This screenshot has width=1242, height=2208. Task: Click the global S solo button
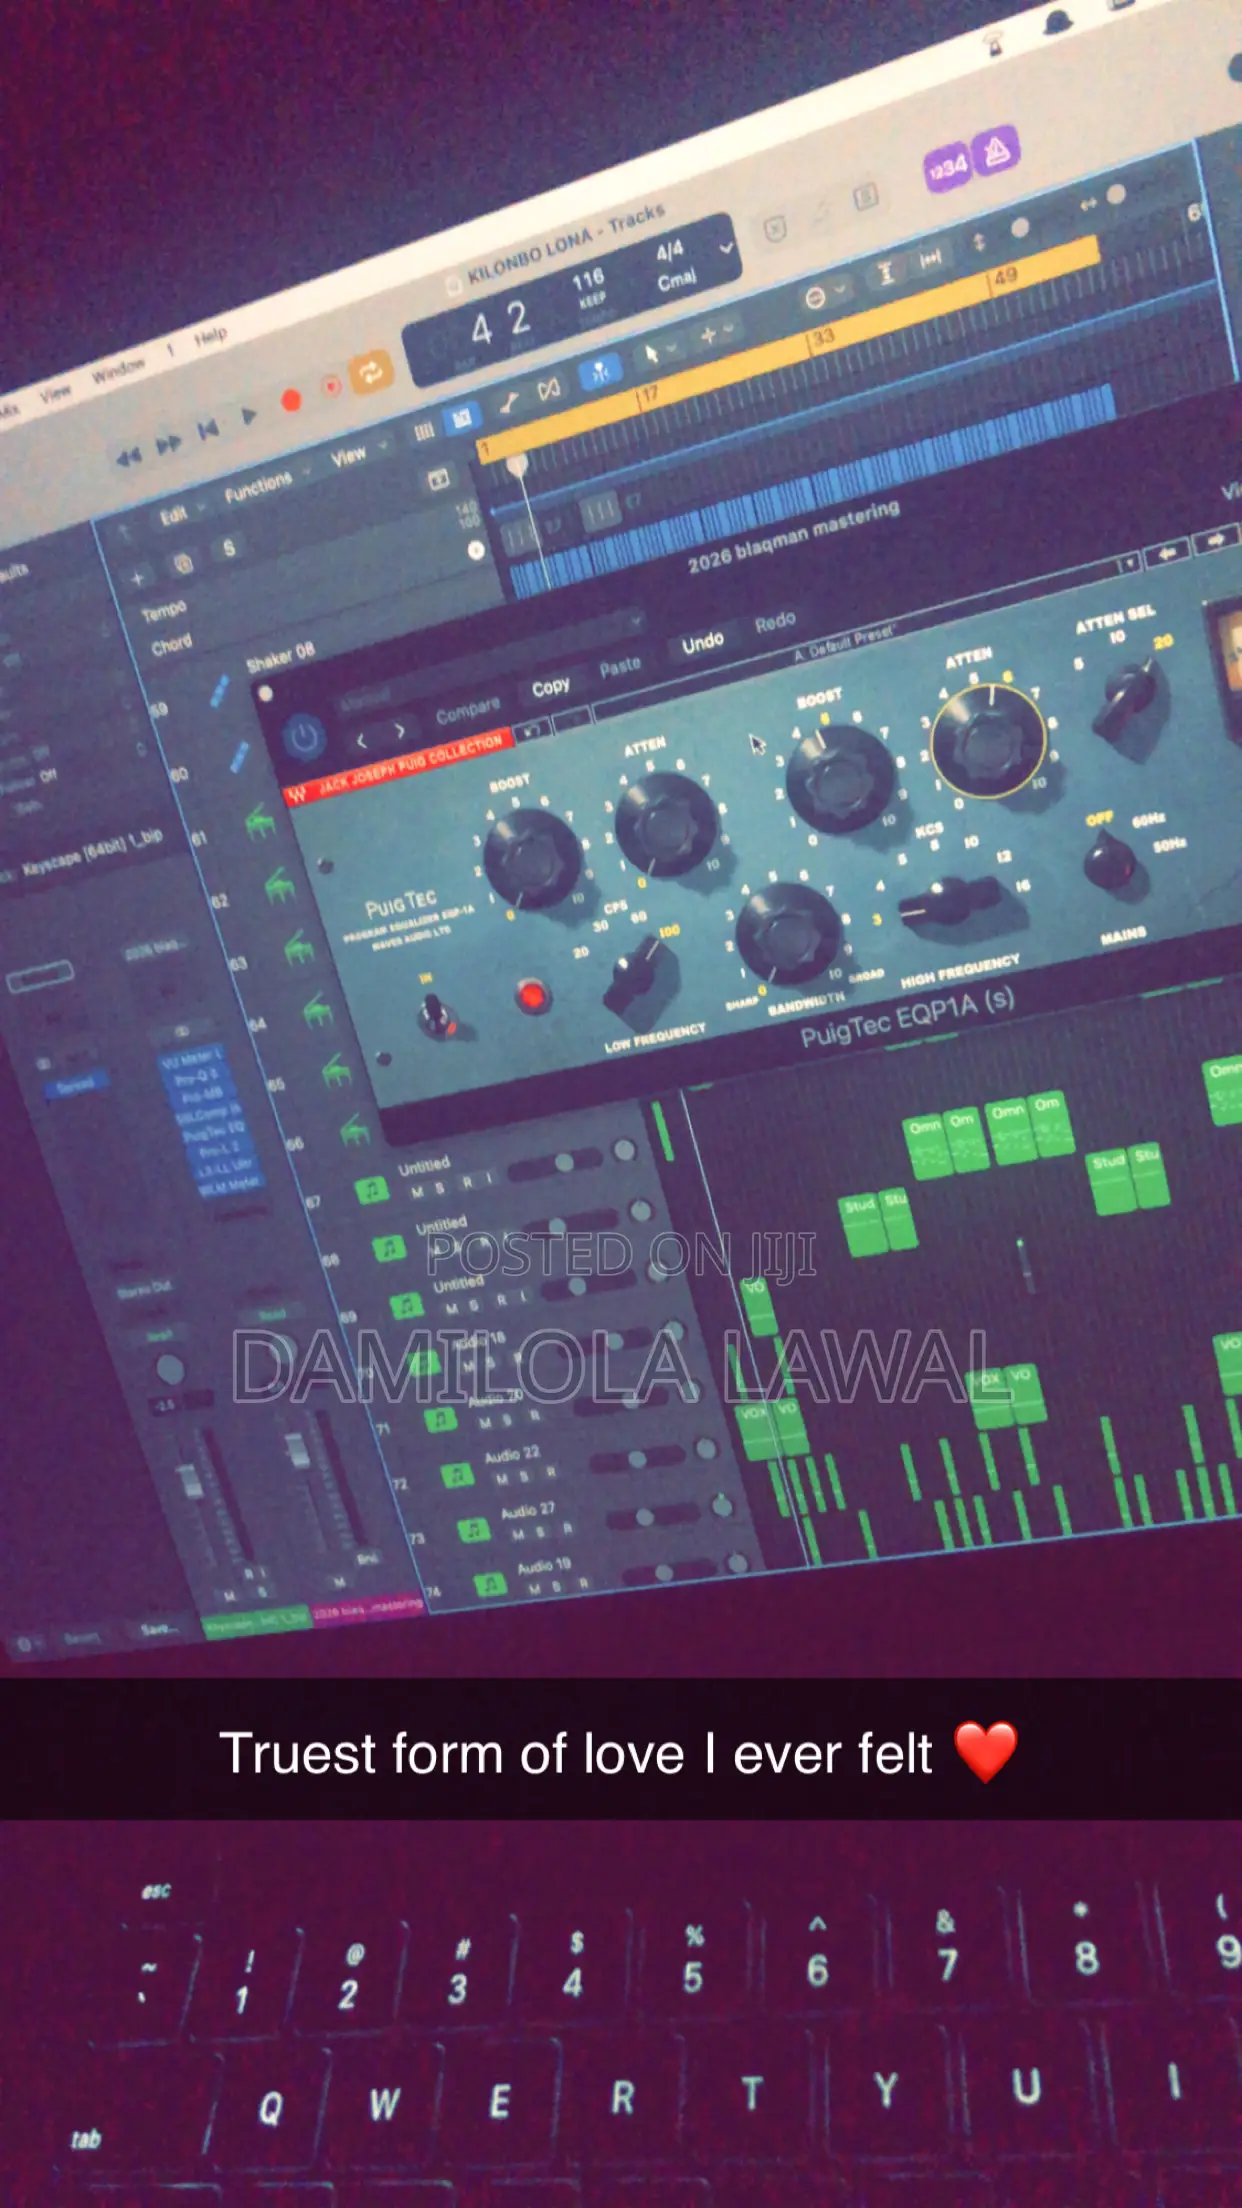coord(229,547)
